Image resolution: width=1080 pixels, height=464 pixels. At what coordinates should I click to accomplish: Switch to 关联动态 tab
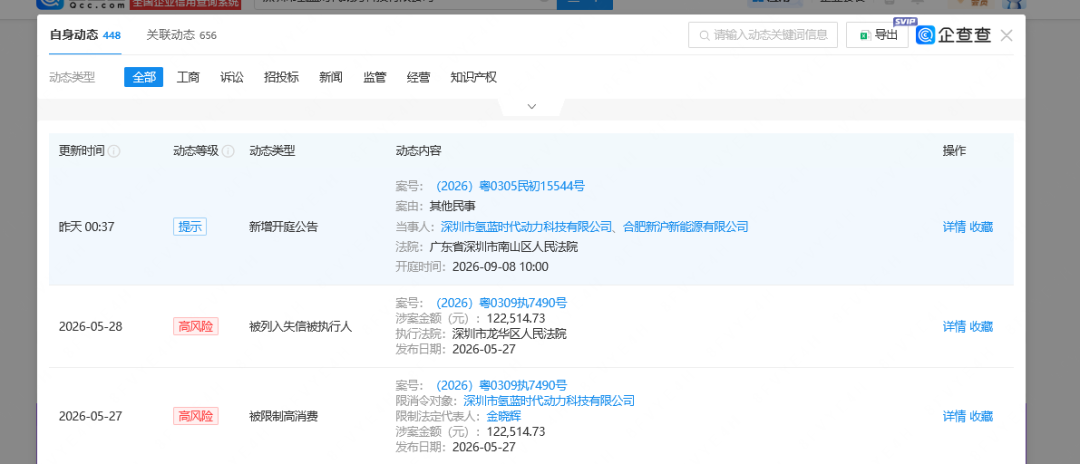pos(181,35)
